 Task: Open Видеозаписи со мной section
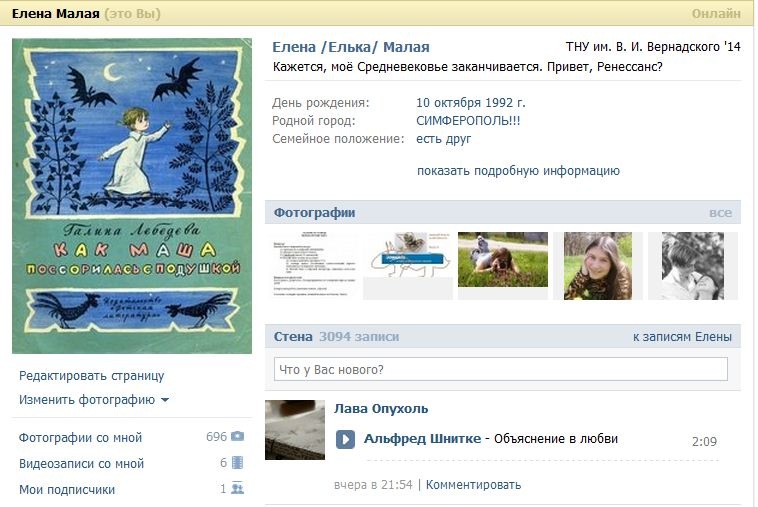81,463
